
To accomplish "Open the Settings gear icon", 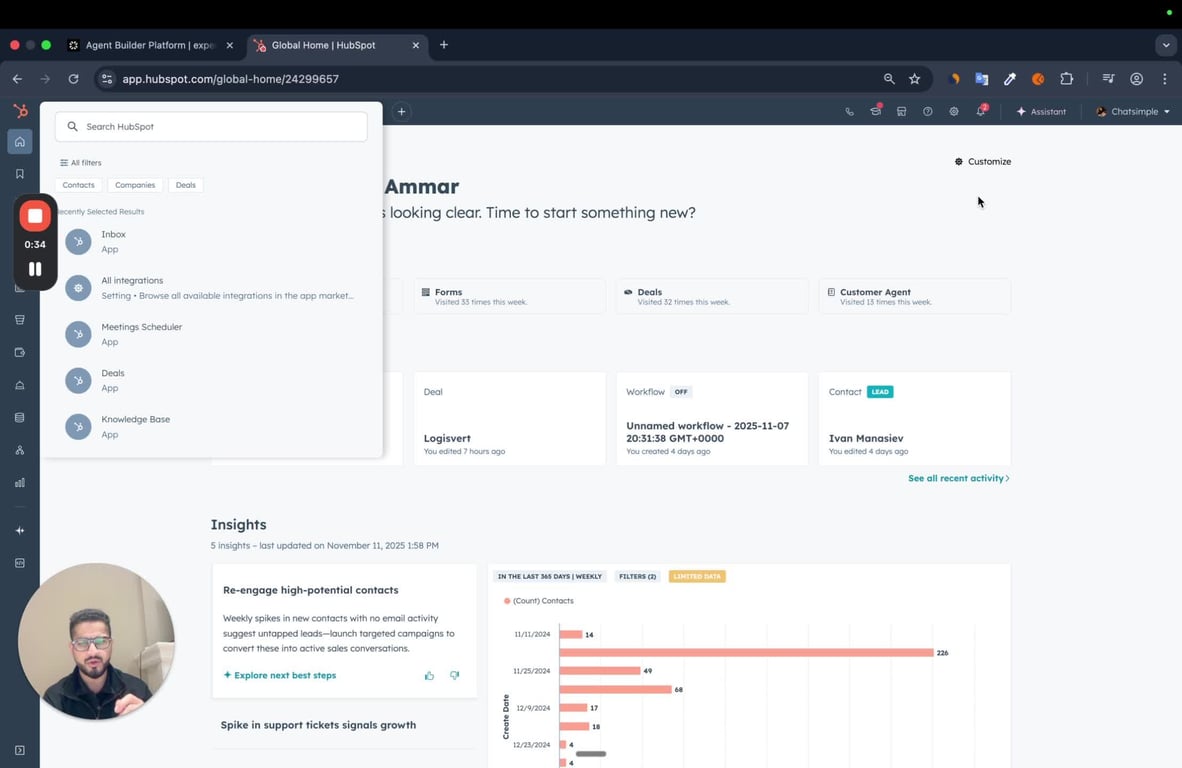I will 954,112.
